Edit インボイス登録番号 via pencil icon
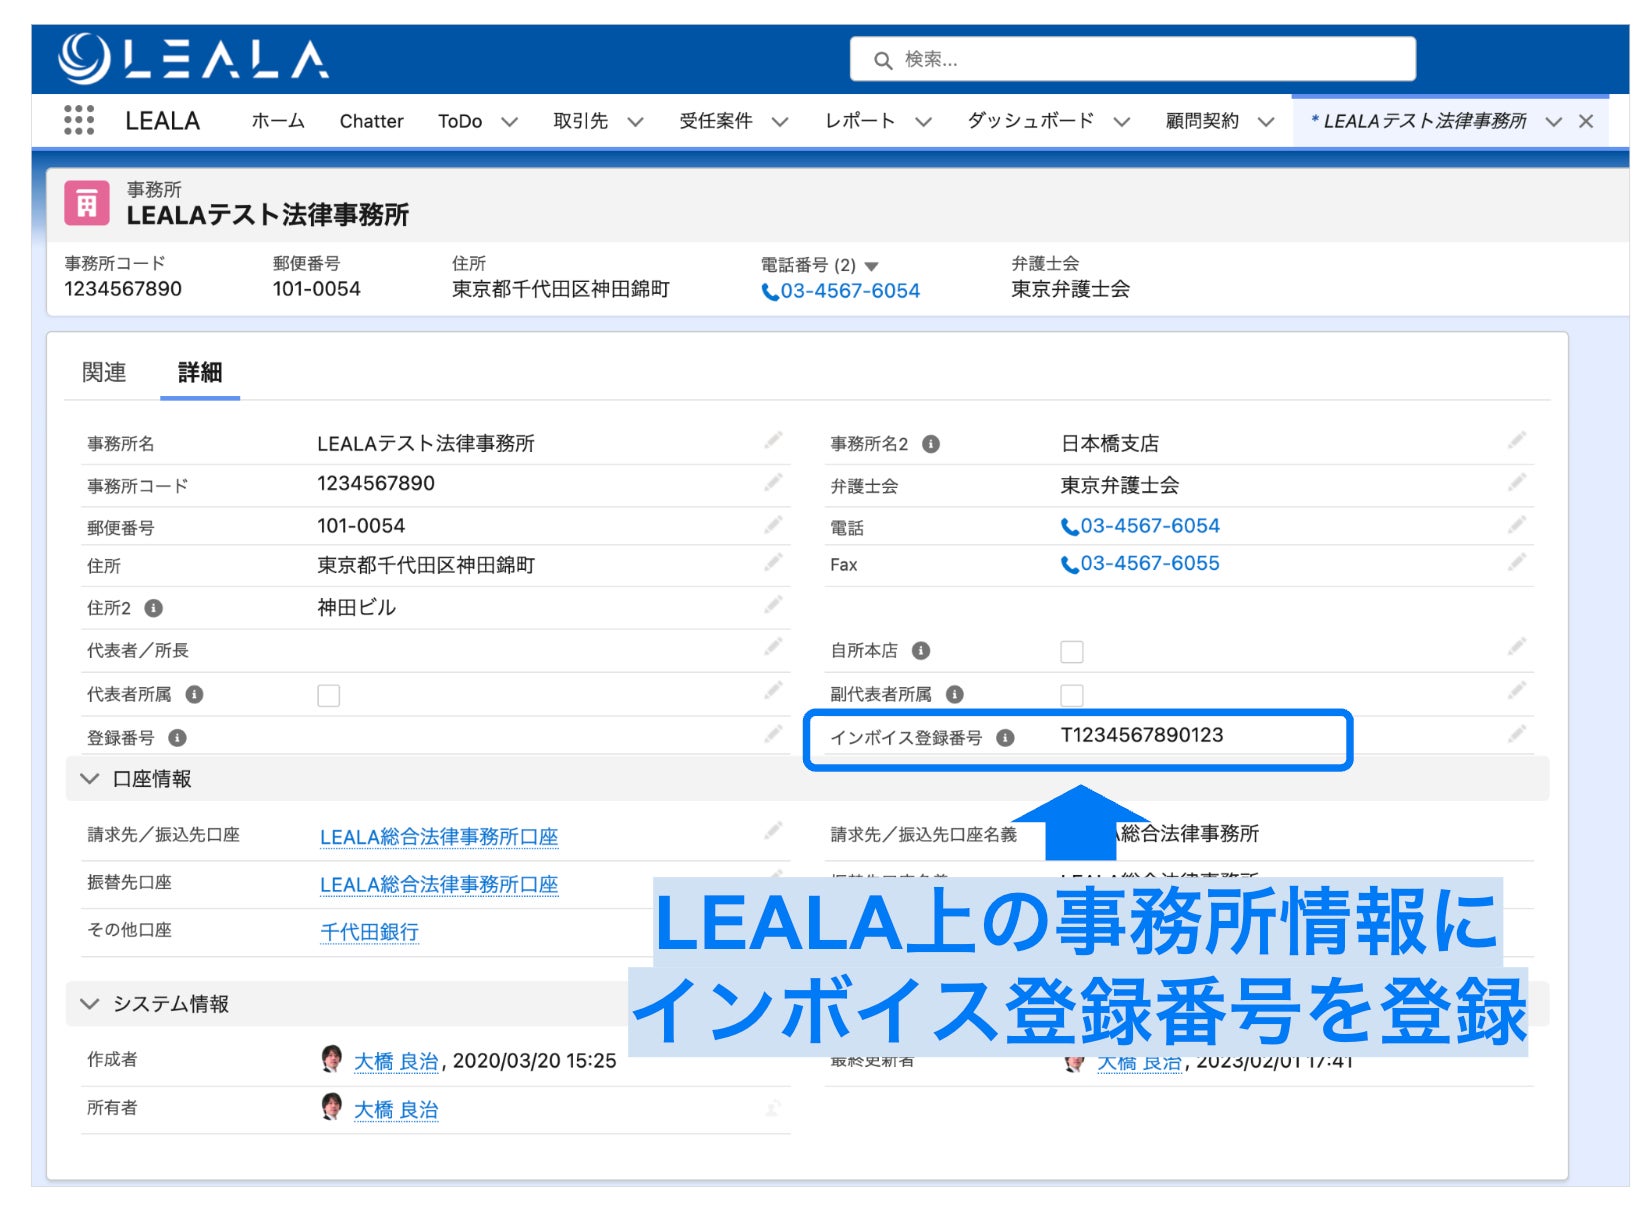Screen dimensions: 1652x1228 1517,735
